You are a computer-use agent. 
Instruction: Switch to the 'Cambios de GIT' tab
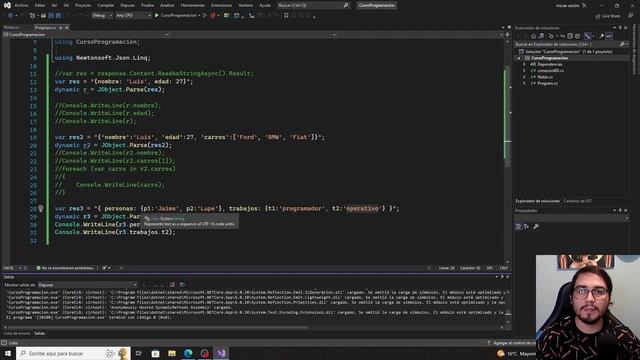[577, 201]
